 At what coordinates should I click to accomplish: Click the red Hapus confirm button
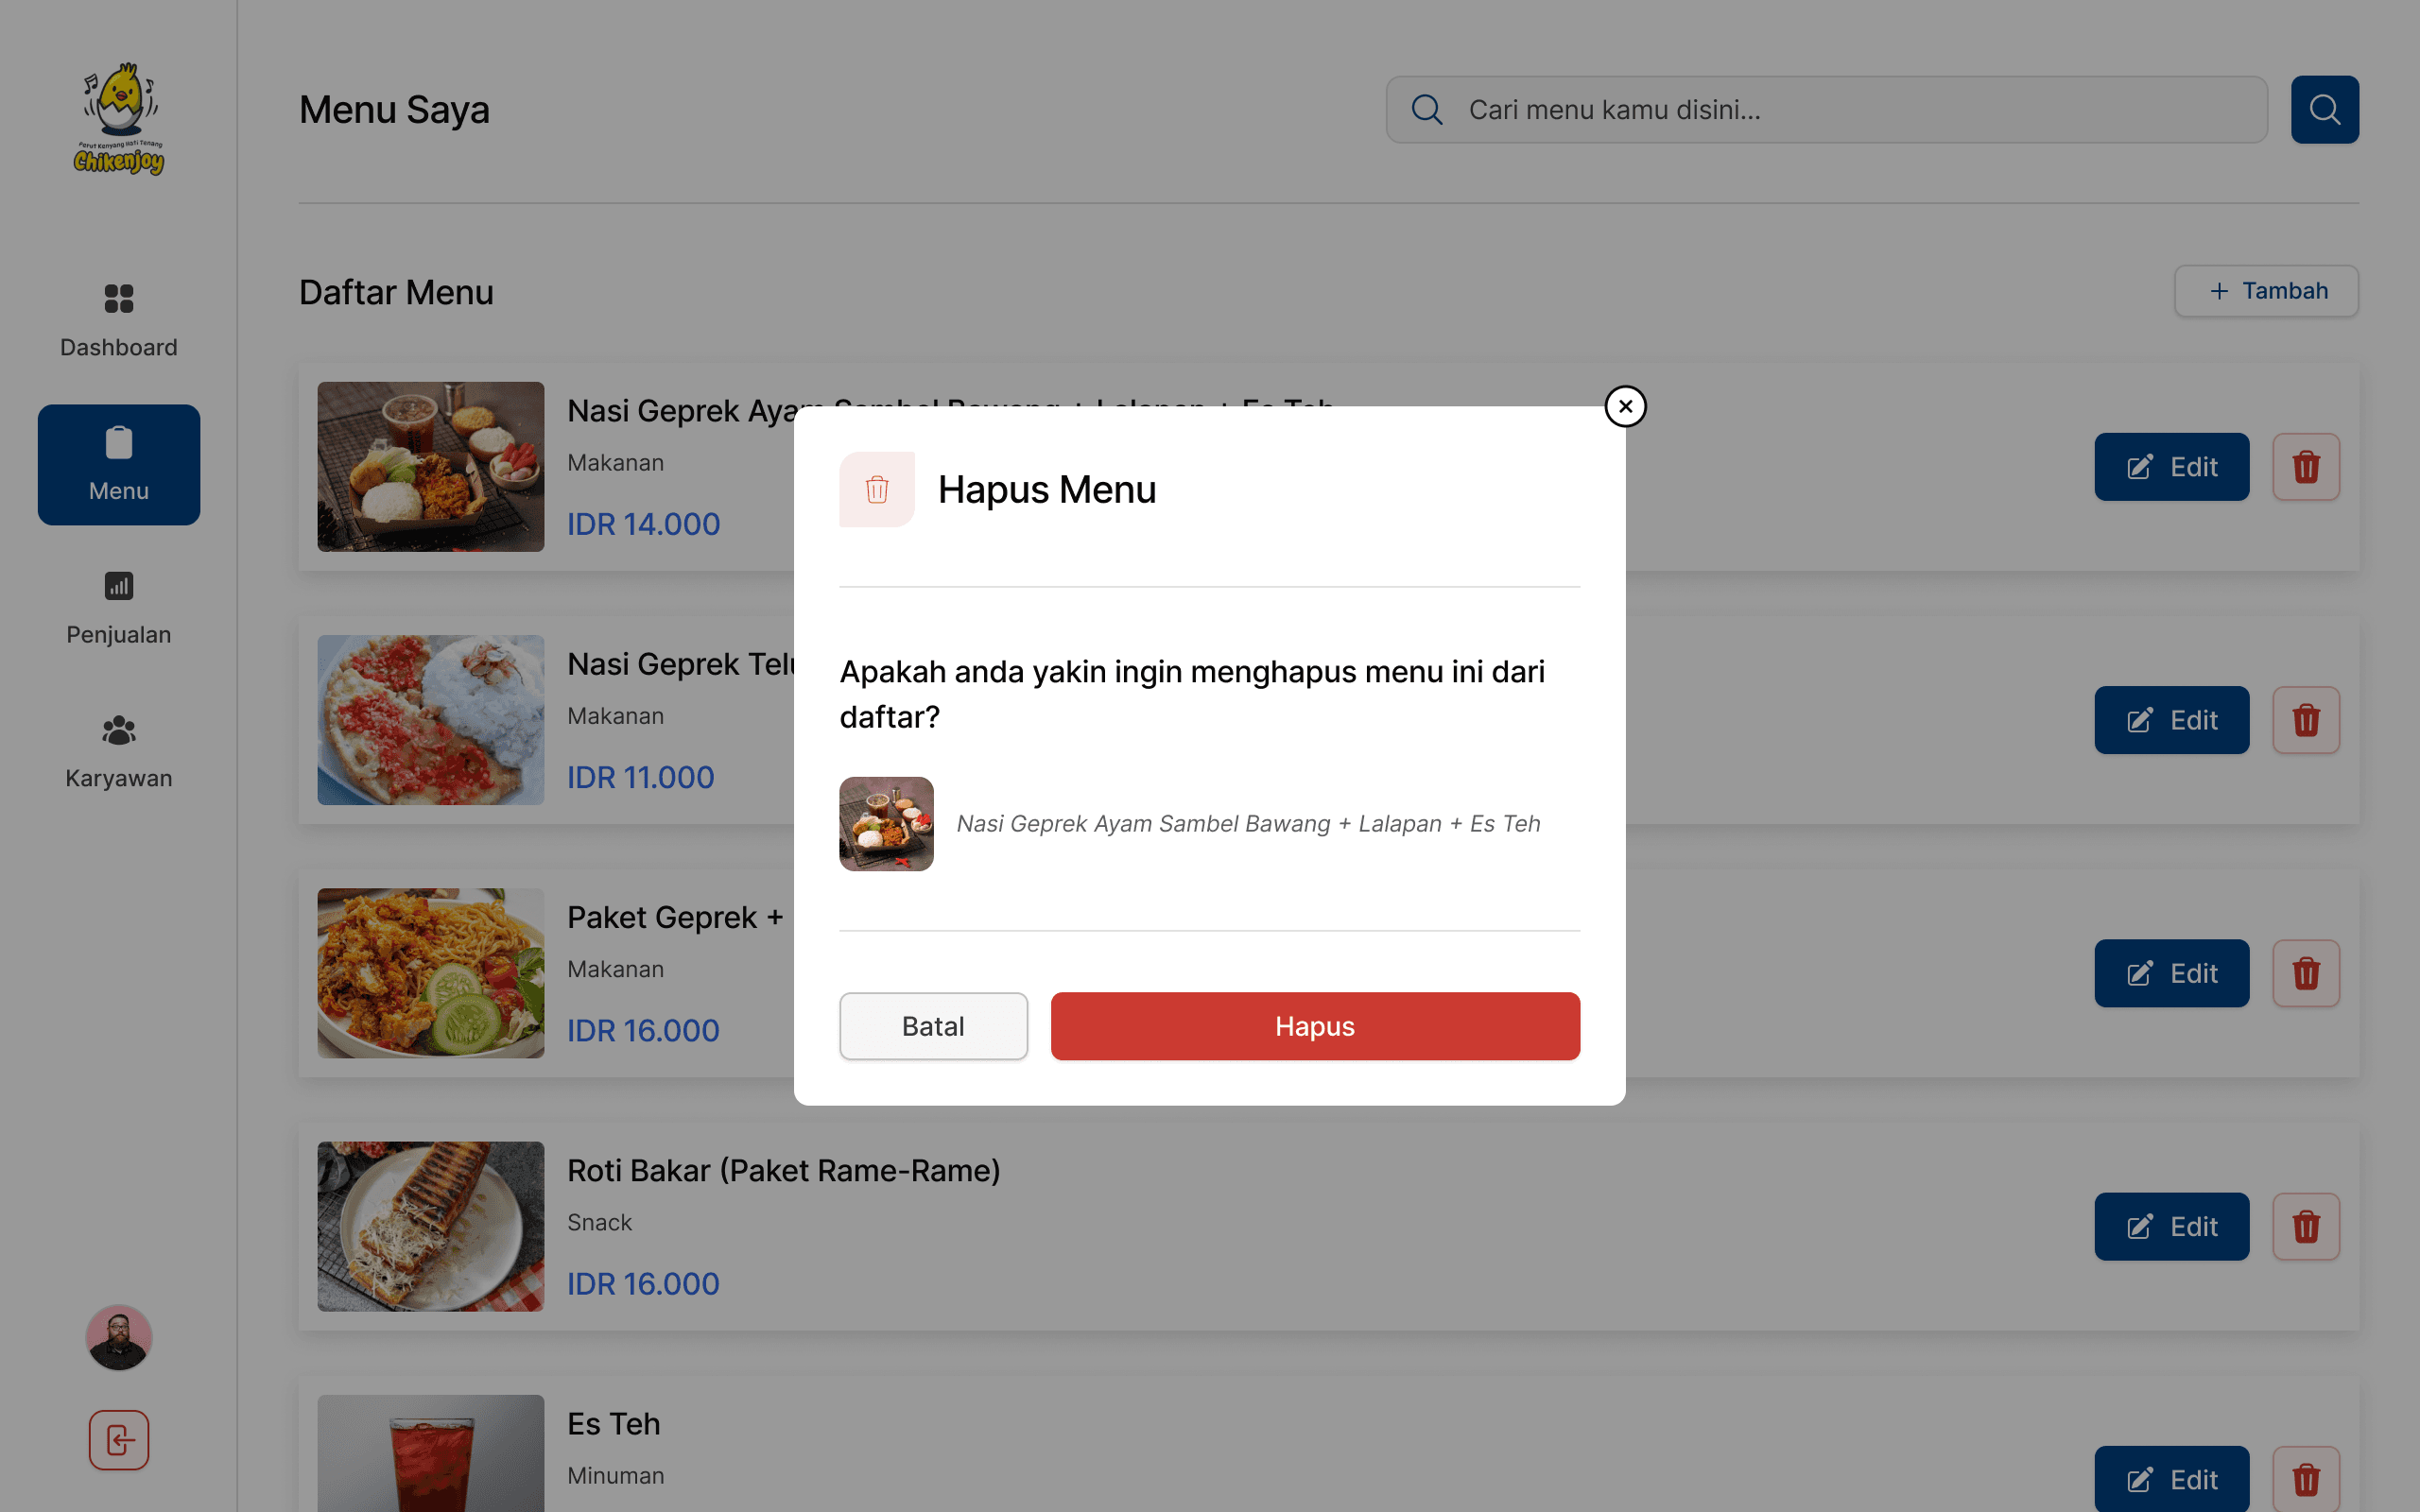point(1314,1026)
